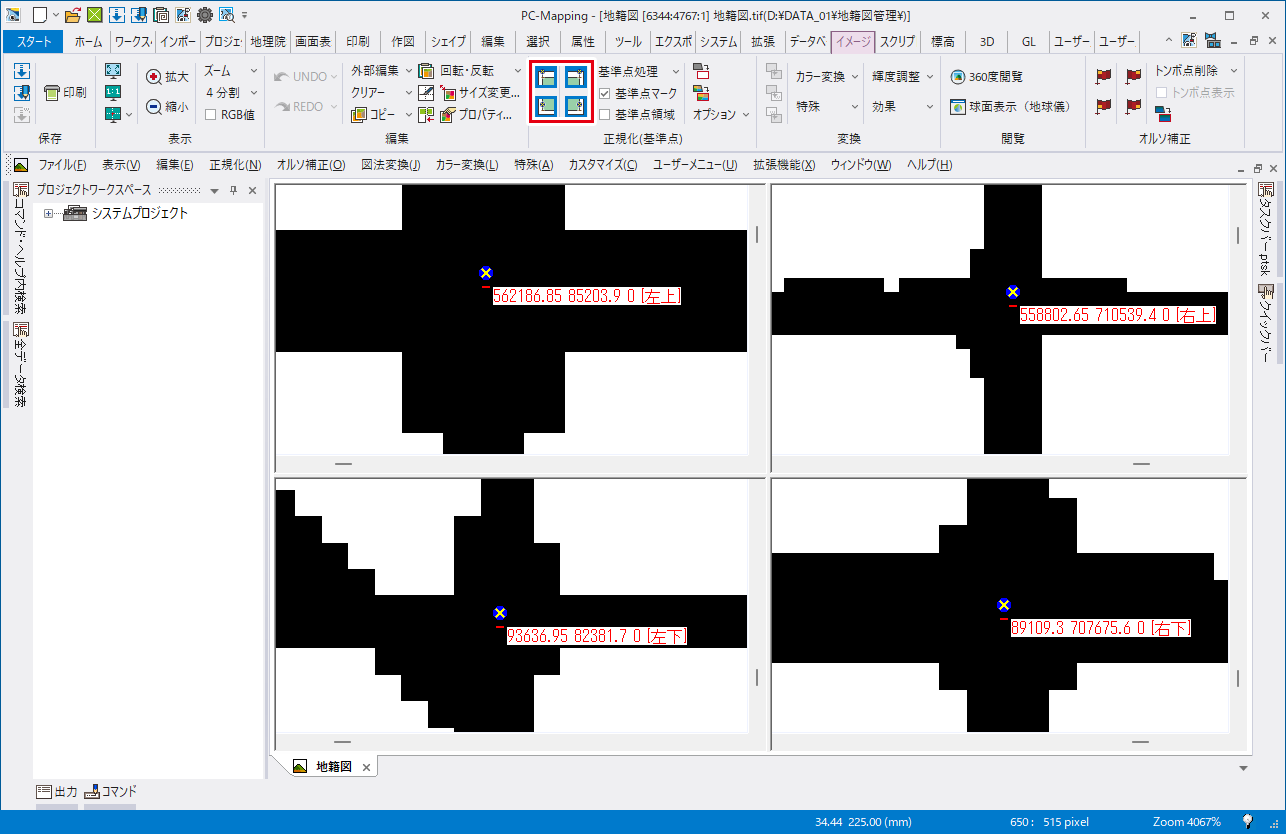
Task: Click the bottom-right reference point (右下) icon
Action: pyautogui.click(x=575, y=105)
